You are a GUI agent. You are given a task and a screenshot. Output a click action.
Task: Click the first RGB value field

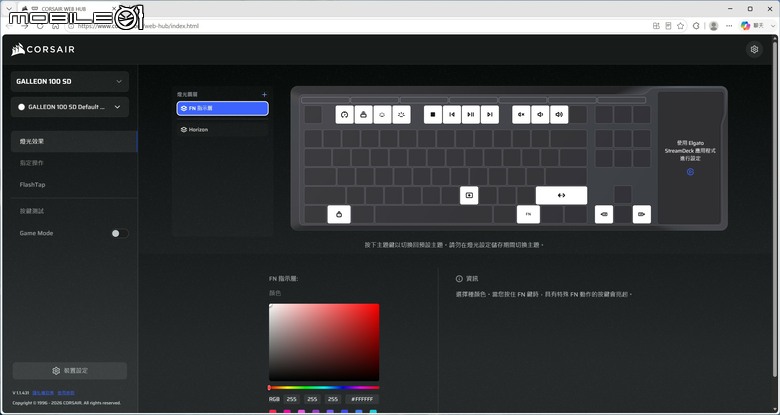(292, 399)
